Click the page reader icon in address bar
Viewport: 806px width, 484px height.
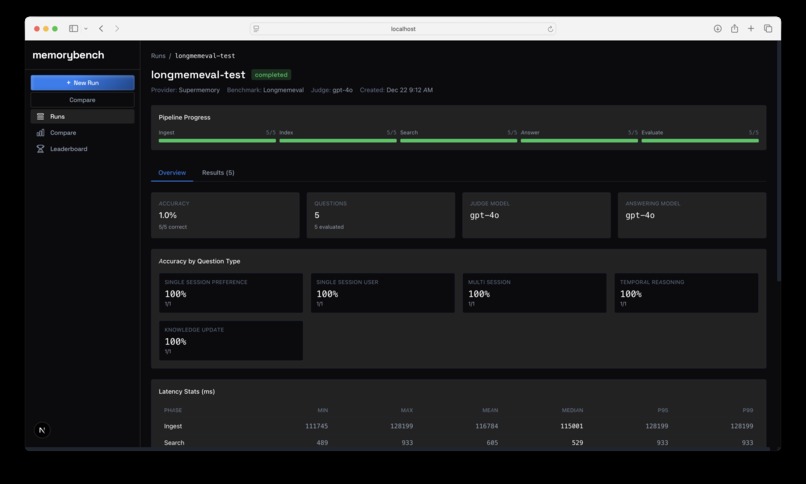[256, 29]
